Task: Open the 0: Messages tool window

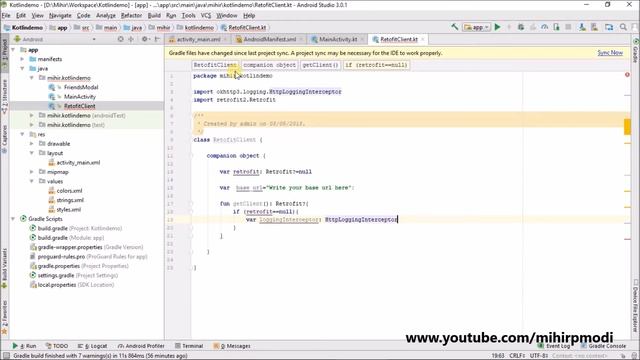Action: tap(232, 346)
